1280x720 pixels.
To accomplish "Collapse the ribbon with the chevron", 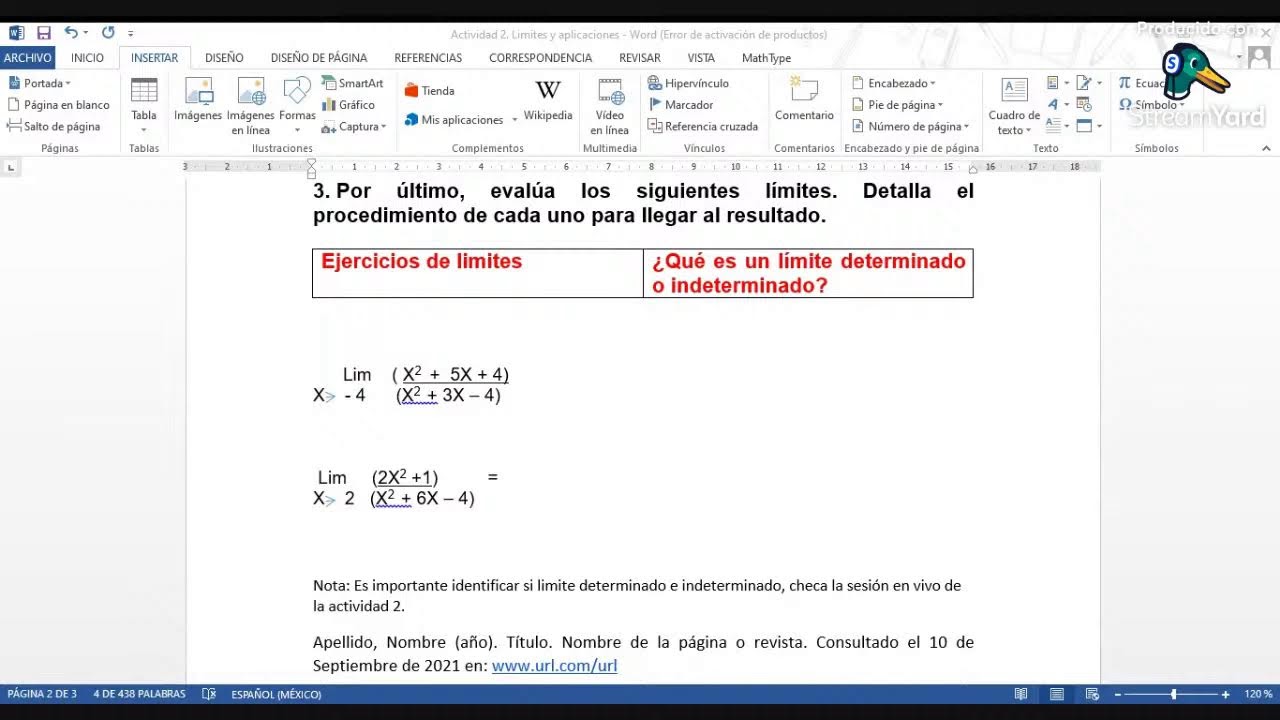I will click(1266, 148).
